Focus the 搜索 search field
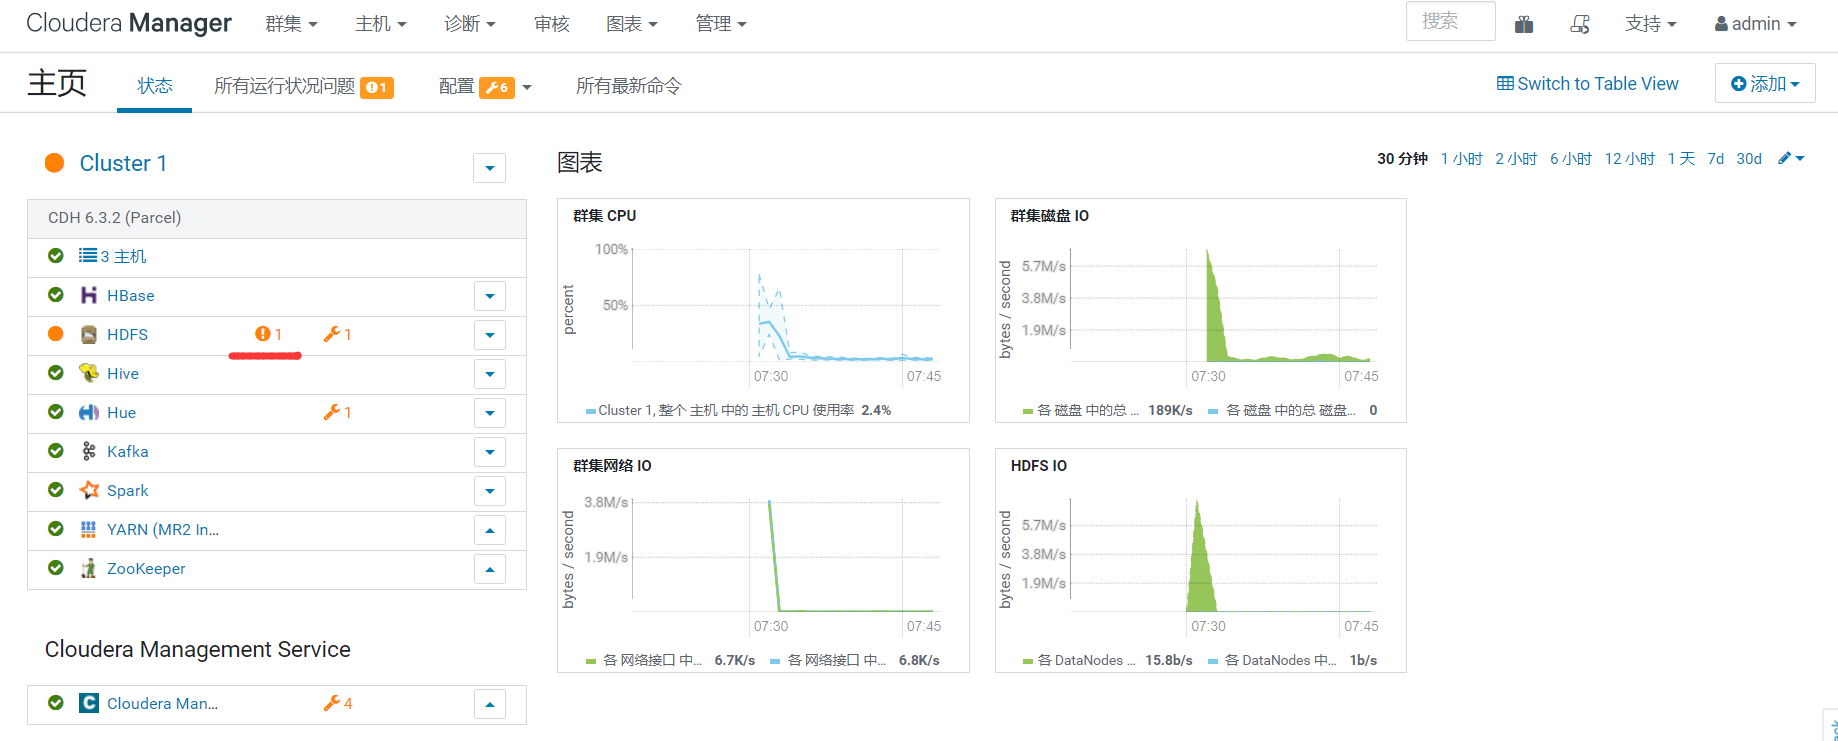This screenshot has width=1838, height=741. (x=1450, y=21)
